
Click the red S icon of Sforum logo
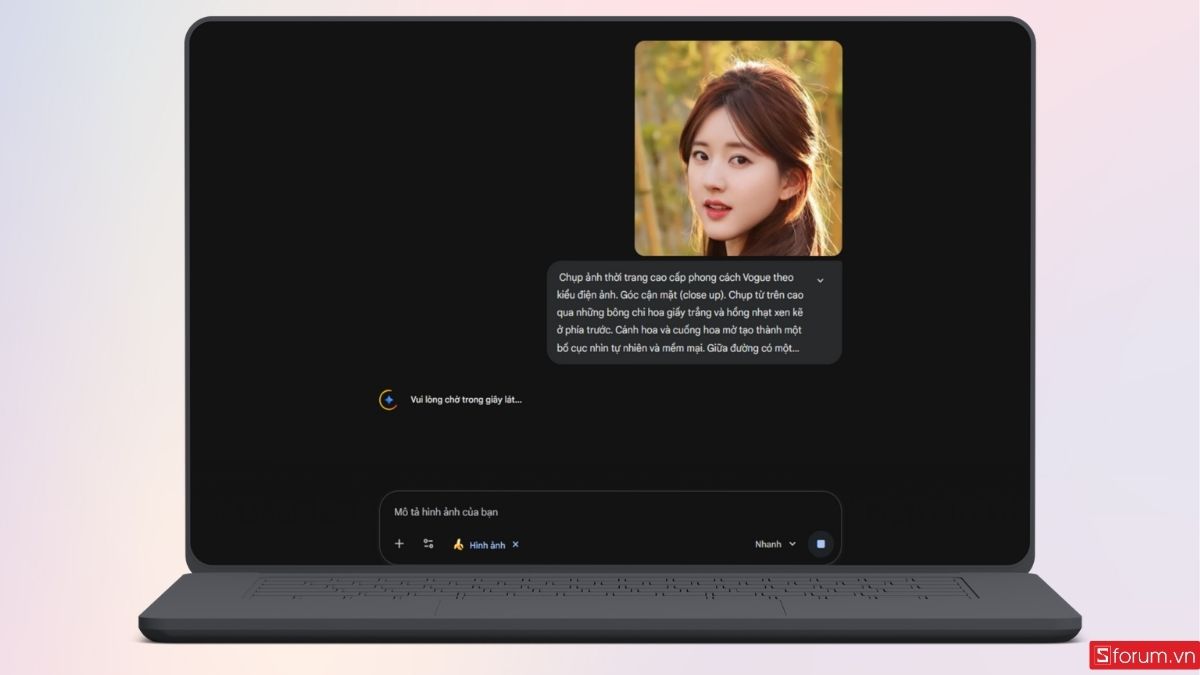(x=1103, y=655)
